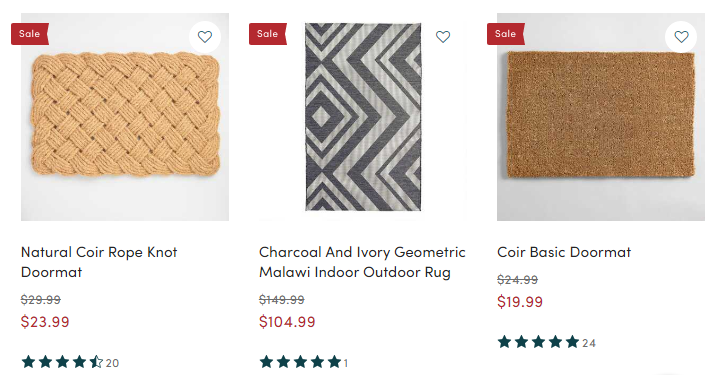Save the Coir Basic Doormat with heart icon

point(681,37)
